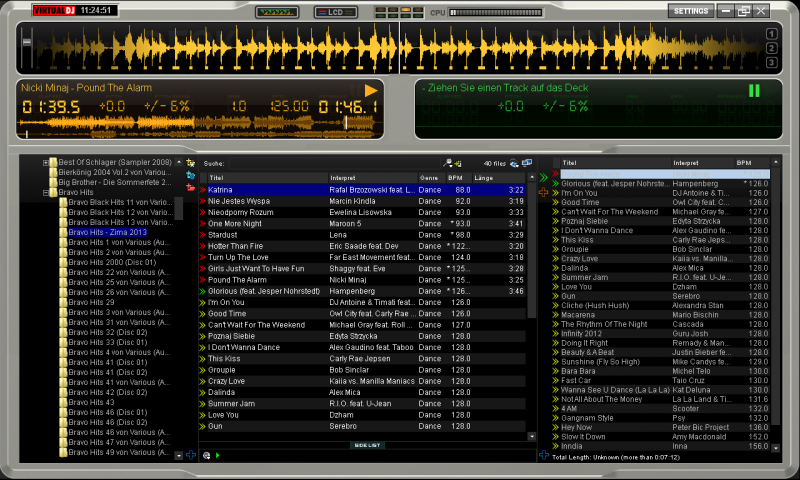Toggle the LCD color scheme button

[336, 12]
